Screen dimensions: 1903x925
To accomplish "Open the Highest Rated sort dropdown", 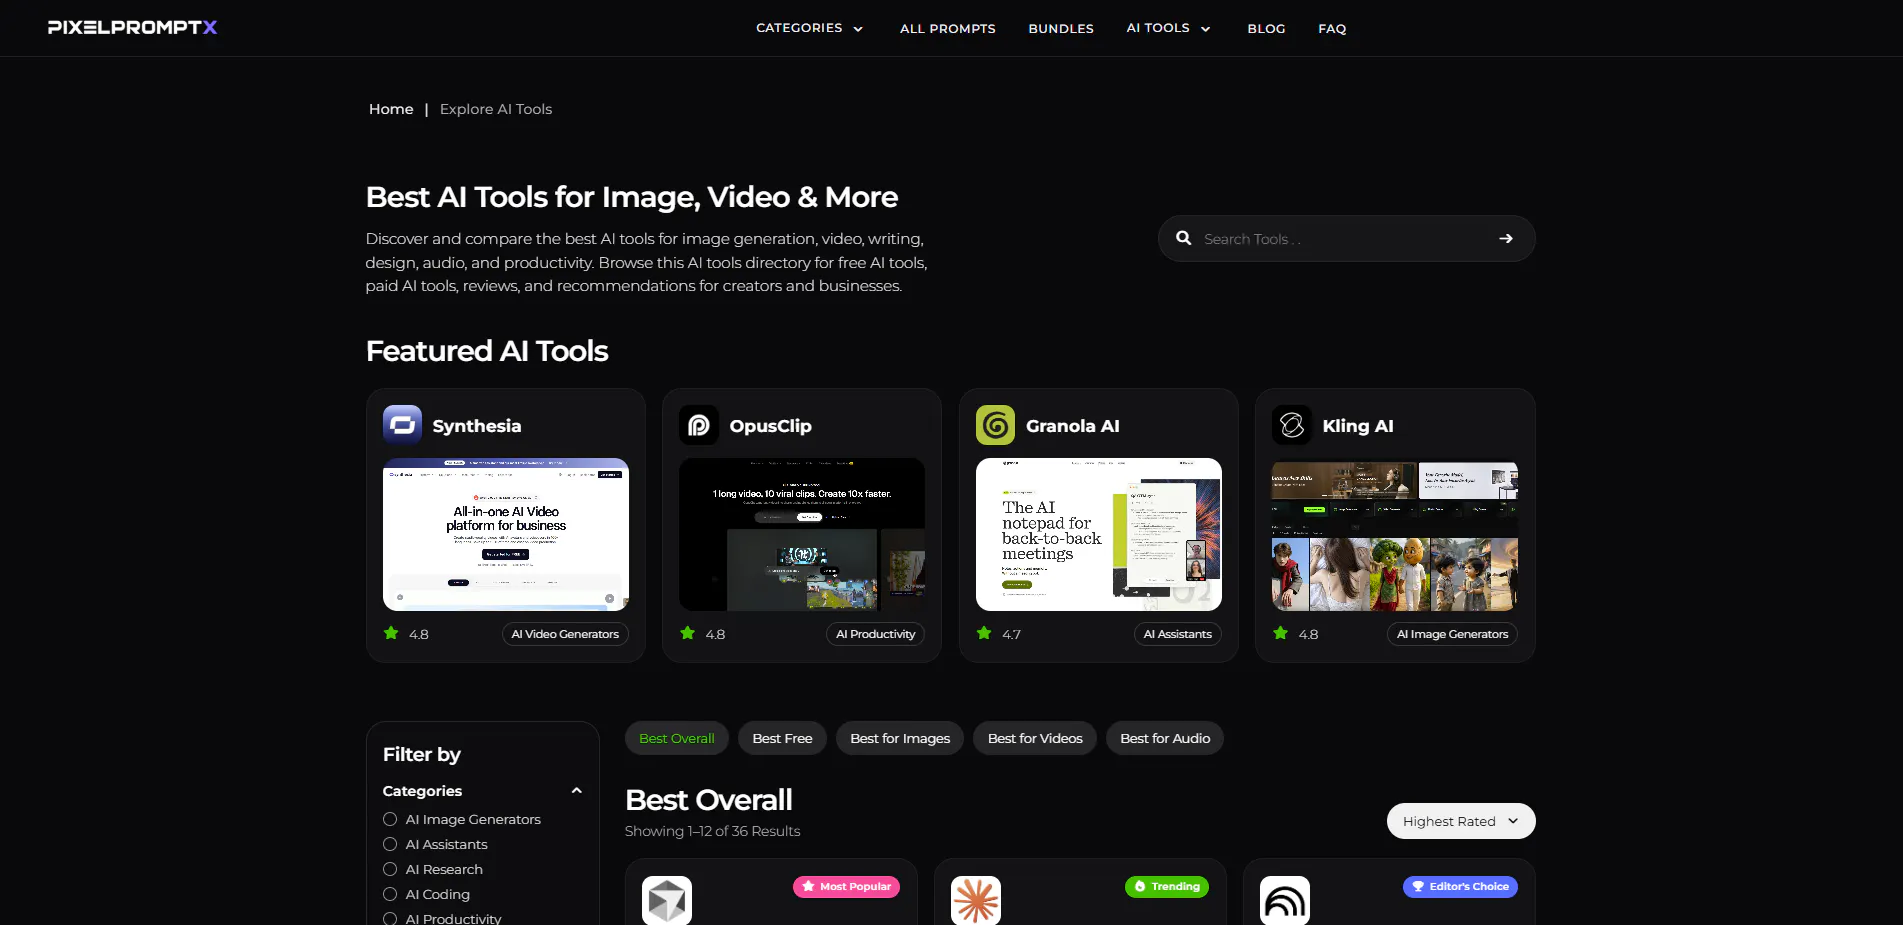I will click(1461, 821).
